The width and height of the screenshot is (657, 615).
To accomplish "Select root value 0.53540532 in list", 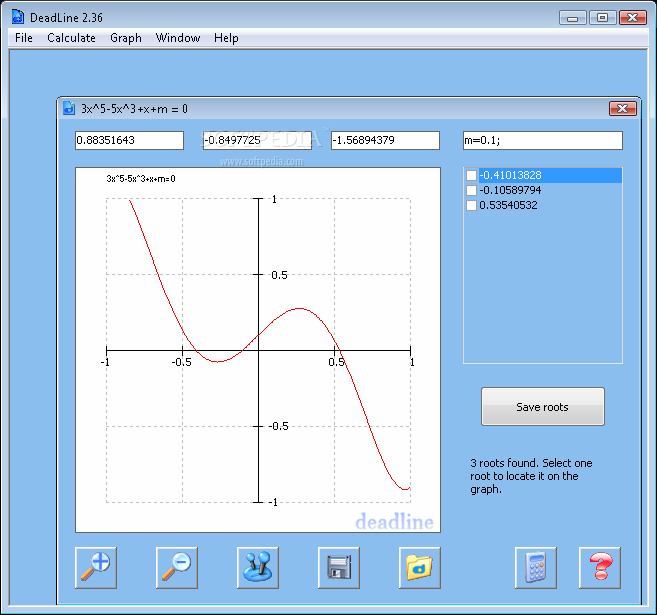I will tap(508, 205).
